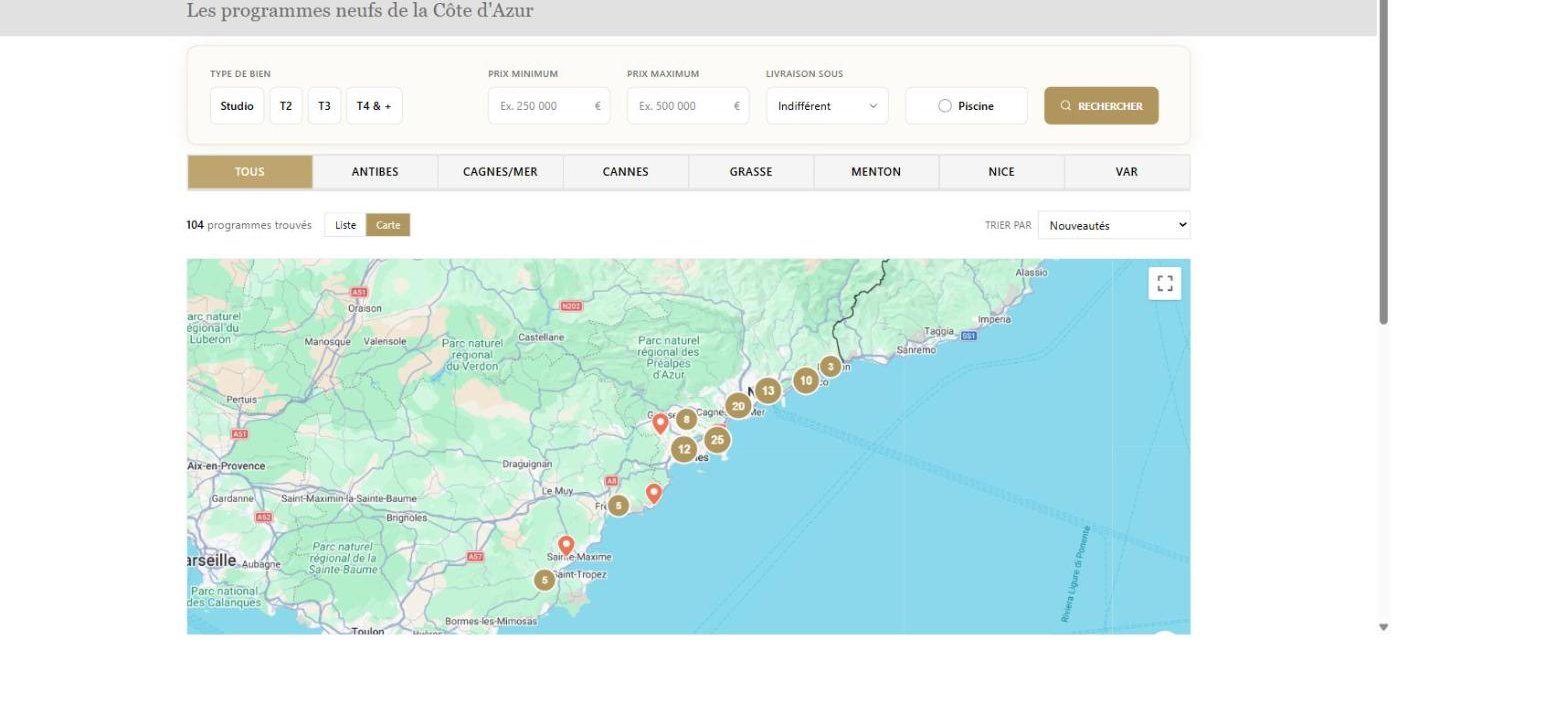The image size is (1545, 714).
Task: Open the map in fullscreen mode
Action: 1164,284
